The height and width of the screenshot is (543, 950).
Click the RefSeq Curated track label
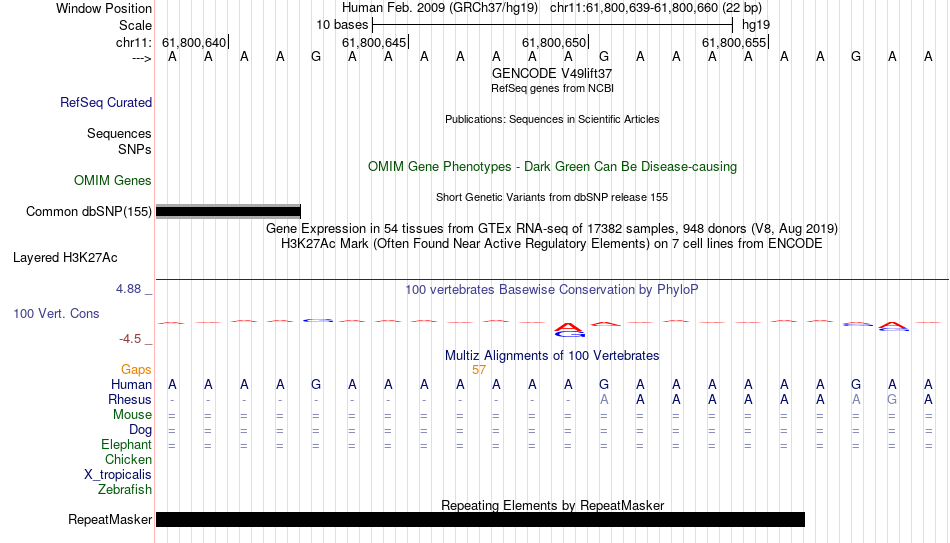[106, 102]
